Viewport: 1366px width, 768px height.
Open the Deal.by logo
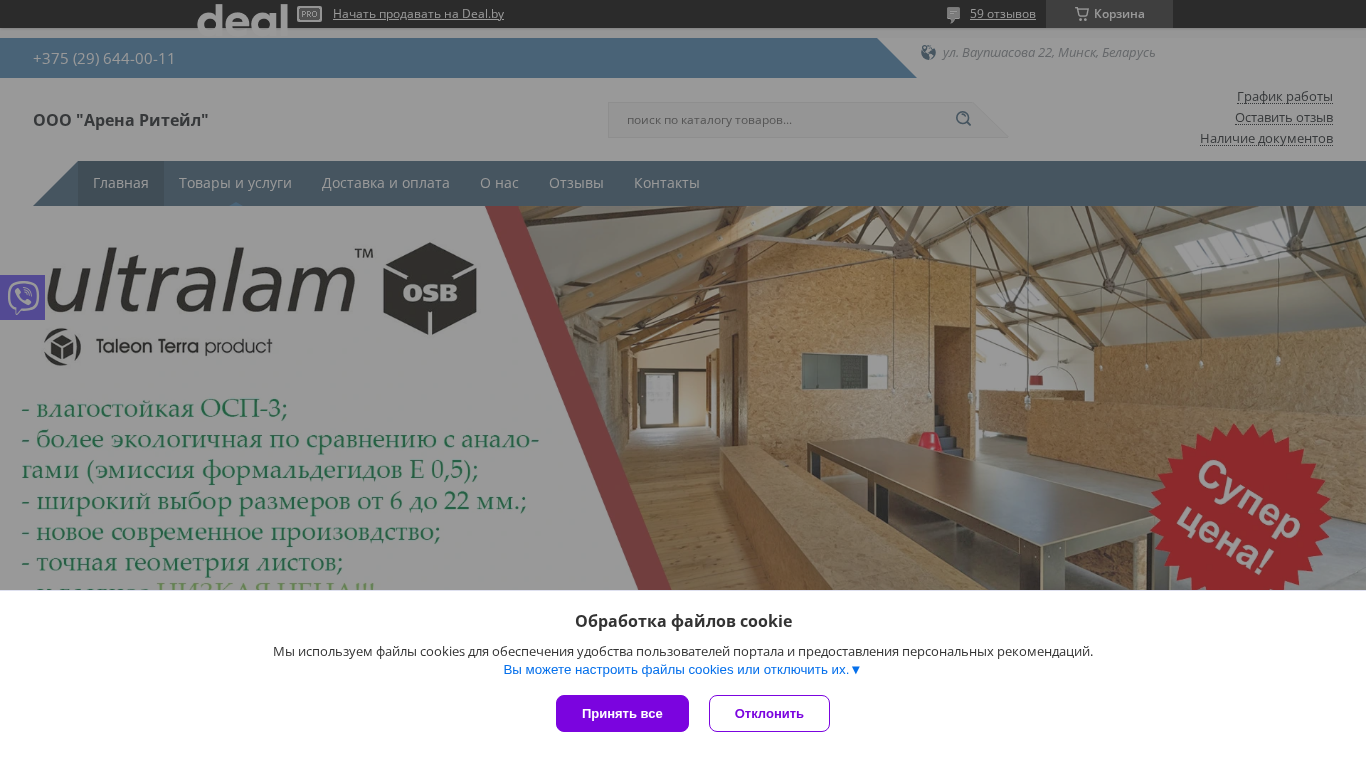coord(242,15)
